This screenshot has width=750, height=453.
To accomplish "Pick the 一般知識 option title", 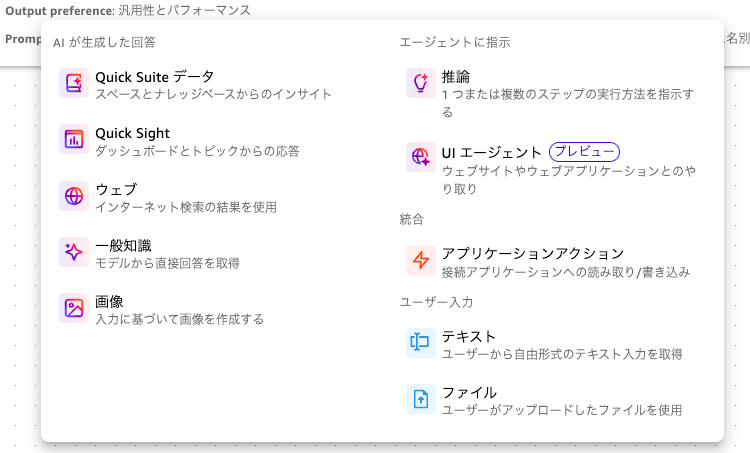I will point(123,245).
